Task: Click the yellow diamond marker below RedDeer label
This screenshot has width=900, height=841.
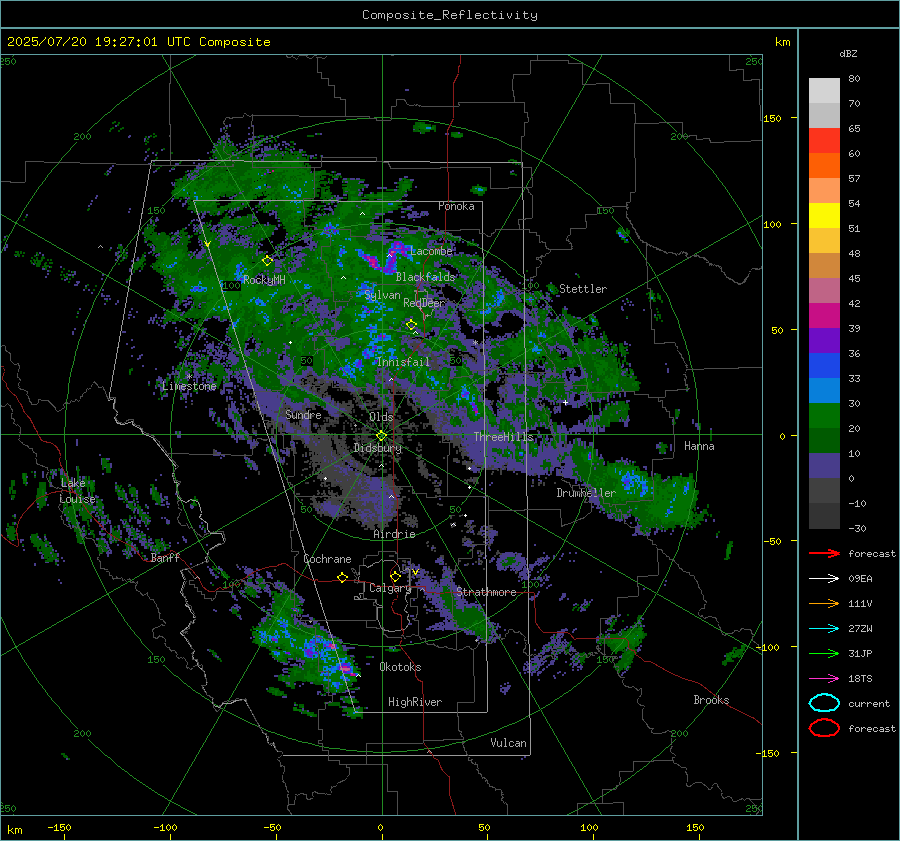Action: coord(411,325)
